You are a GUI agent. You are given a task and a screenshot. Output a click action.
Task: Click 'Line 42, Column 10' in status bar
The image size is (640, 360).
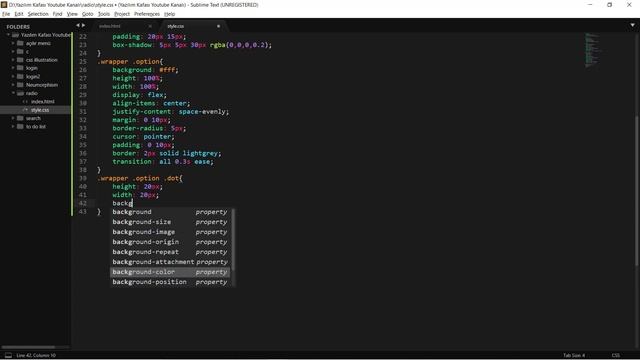36,356
